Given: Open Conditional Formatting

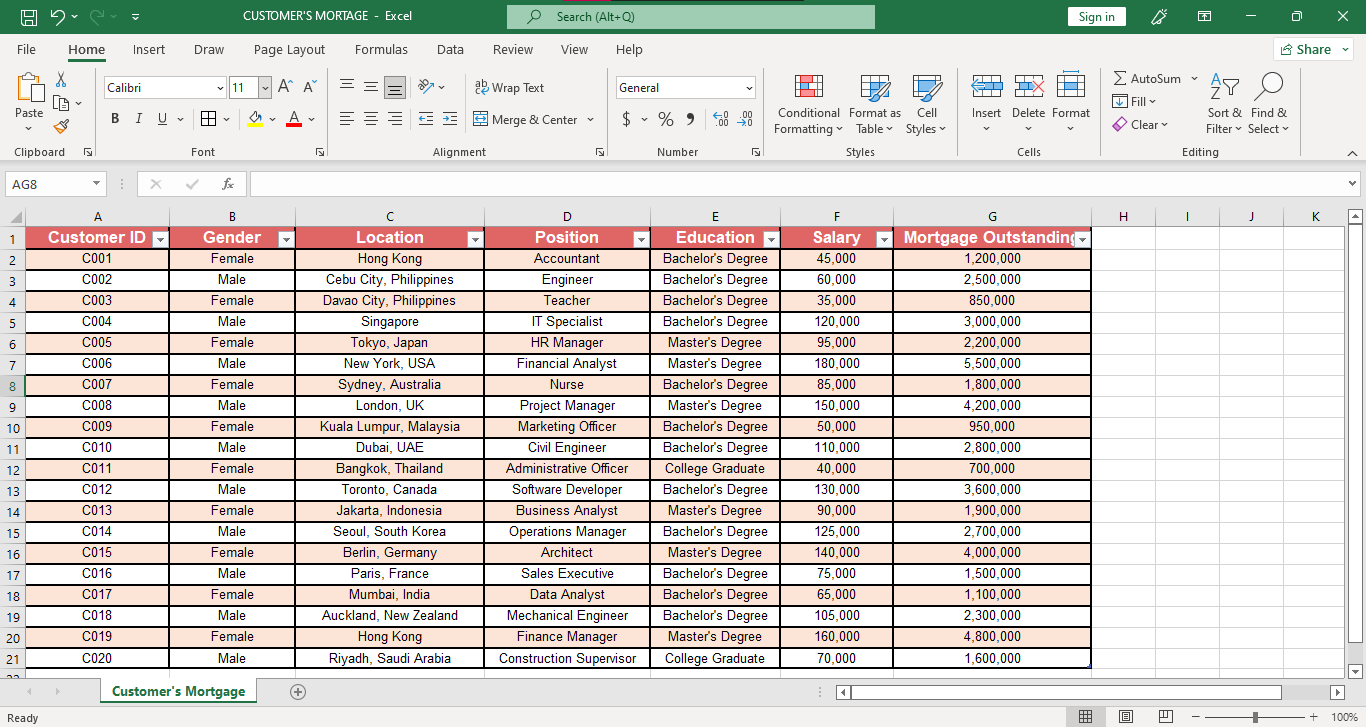Looking at the screenshot, I should (x=809, y=104).
